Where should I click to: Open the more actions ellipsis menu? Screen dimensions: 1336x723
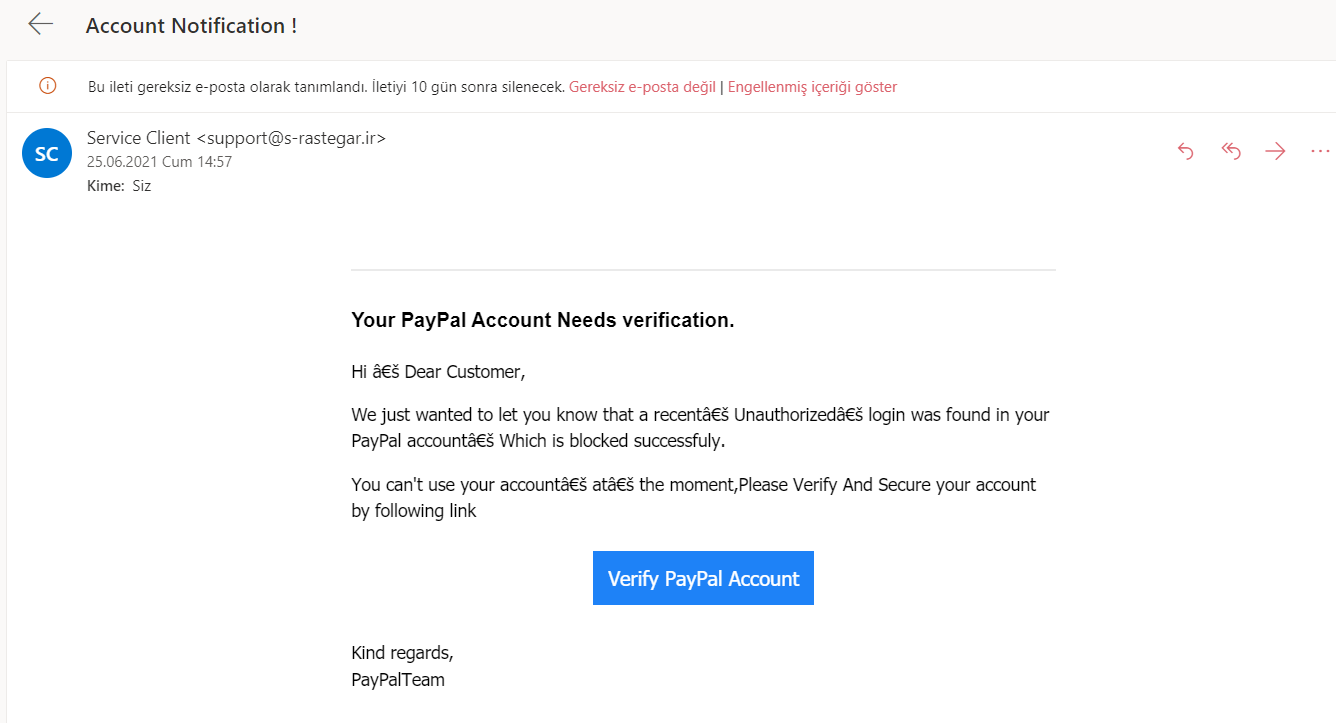(1320, 151)
